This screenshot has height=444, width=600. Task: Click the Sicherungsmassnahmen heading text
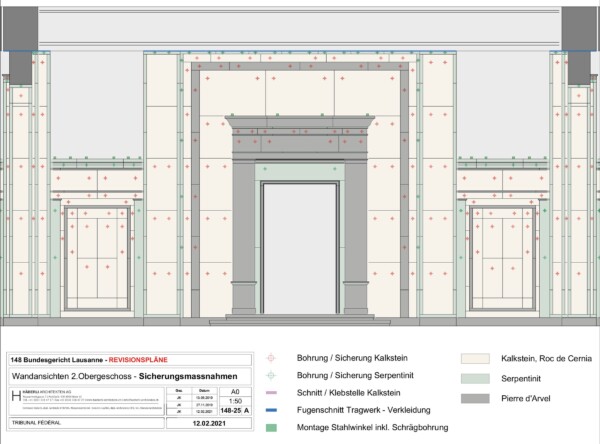pyautogui.click(x=183, y=375)
